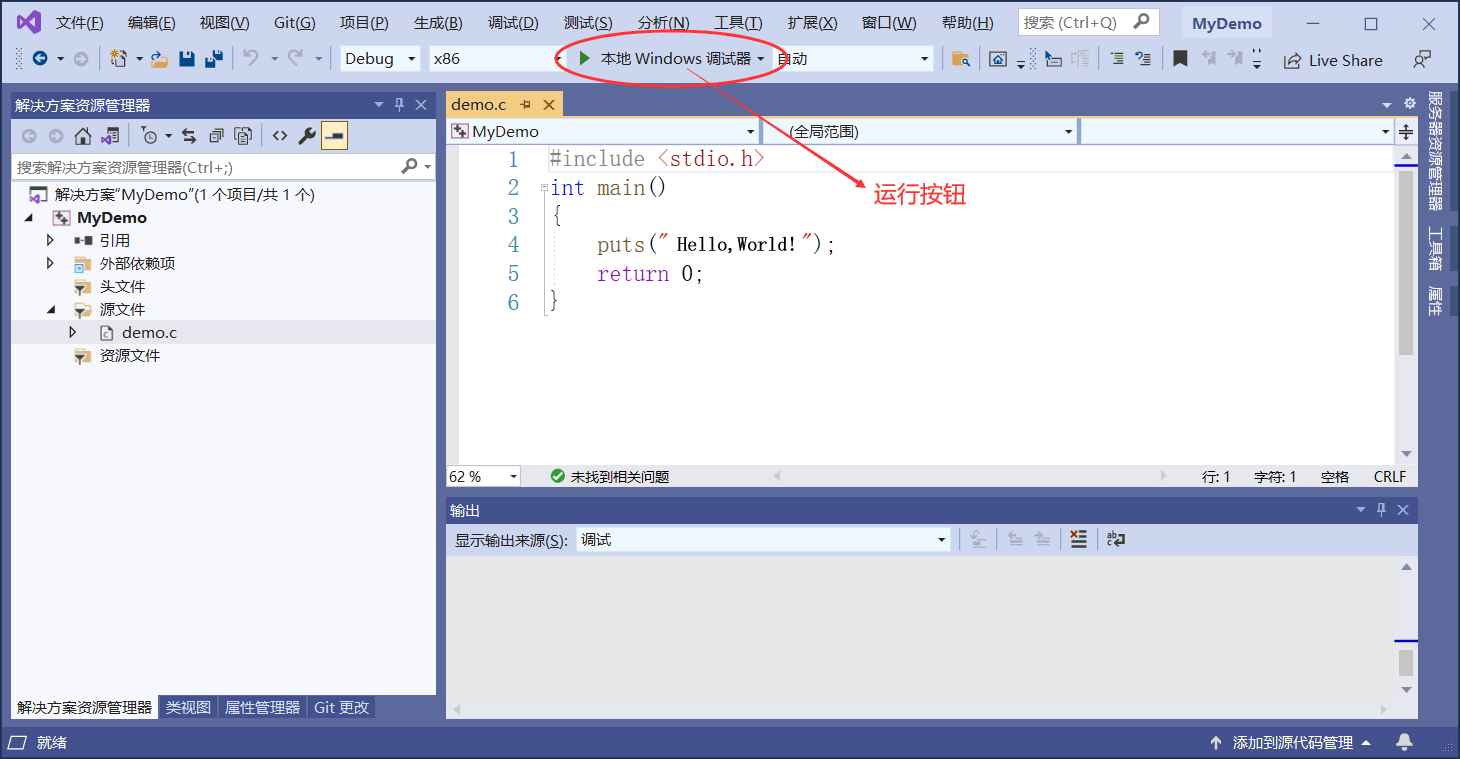1460x759 pixels.
Task: Click the Home icon in Solution Explorer
Action: [x=83, y=136]
